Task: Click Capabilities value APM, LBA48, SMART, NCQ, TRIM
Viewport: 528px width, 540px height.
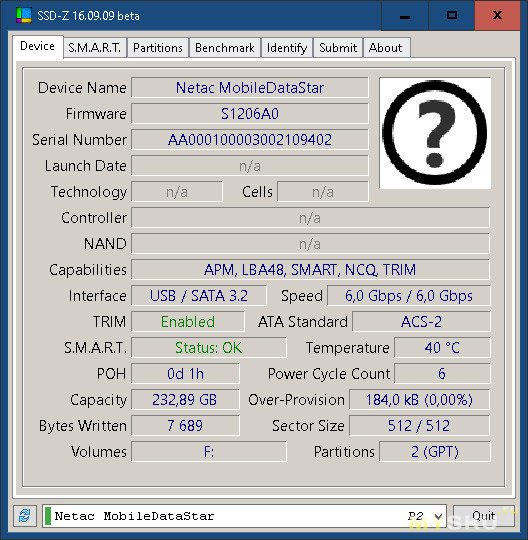Action: (x=310, y=270)
